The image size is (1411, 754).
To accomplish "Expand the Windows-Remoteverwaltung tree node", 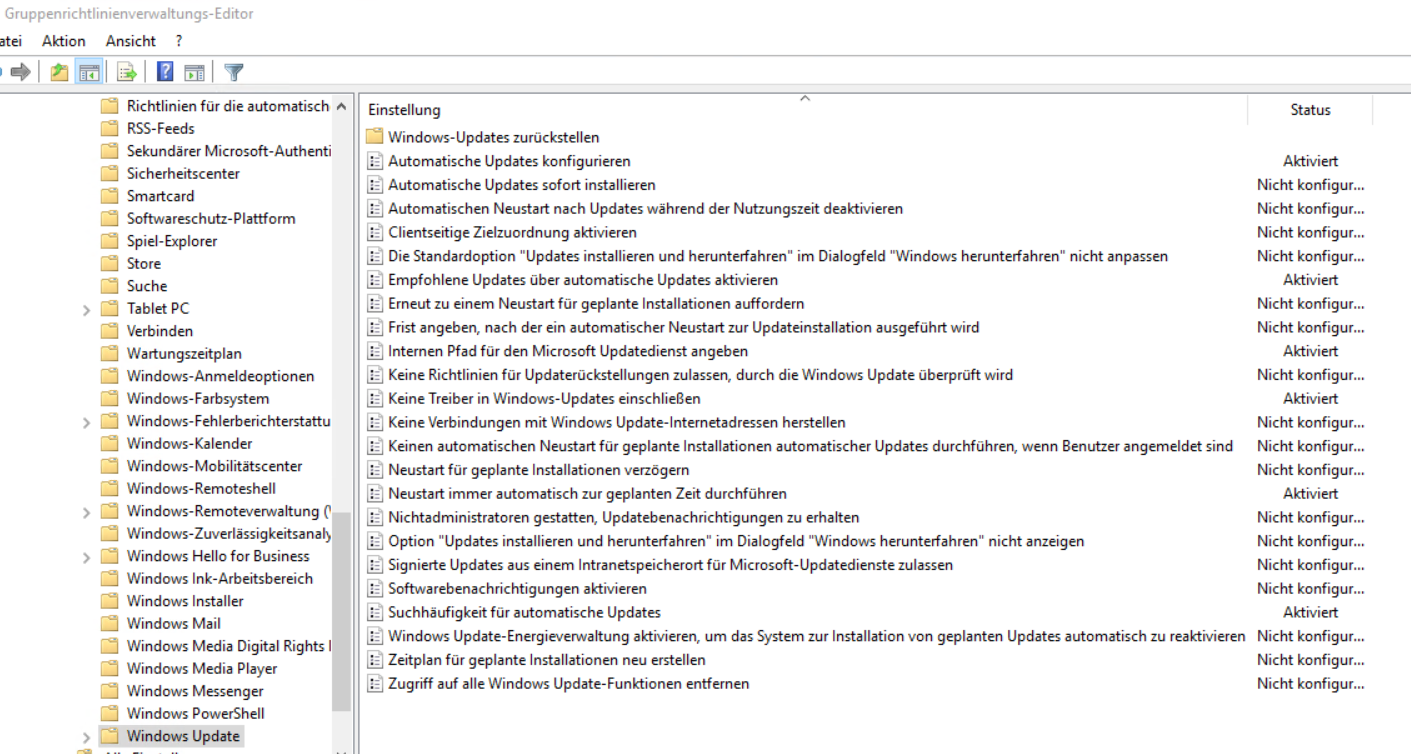I will point(87,512).
